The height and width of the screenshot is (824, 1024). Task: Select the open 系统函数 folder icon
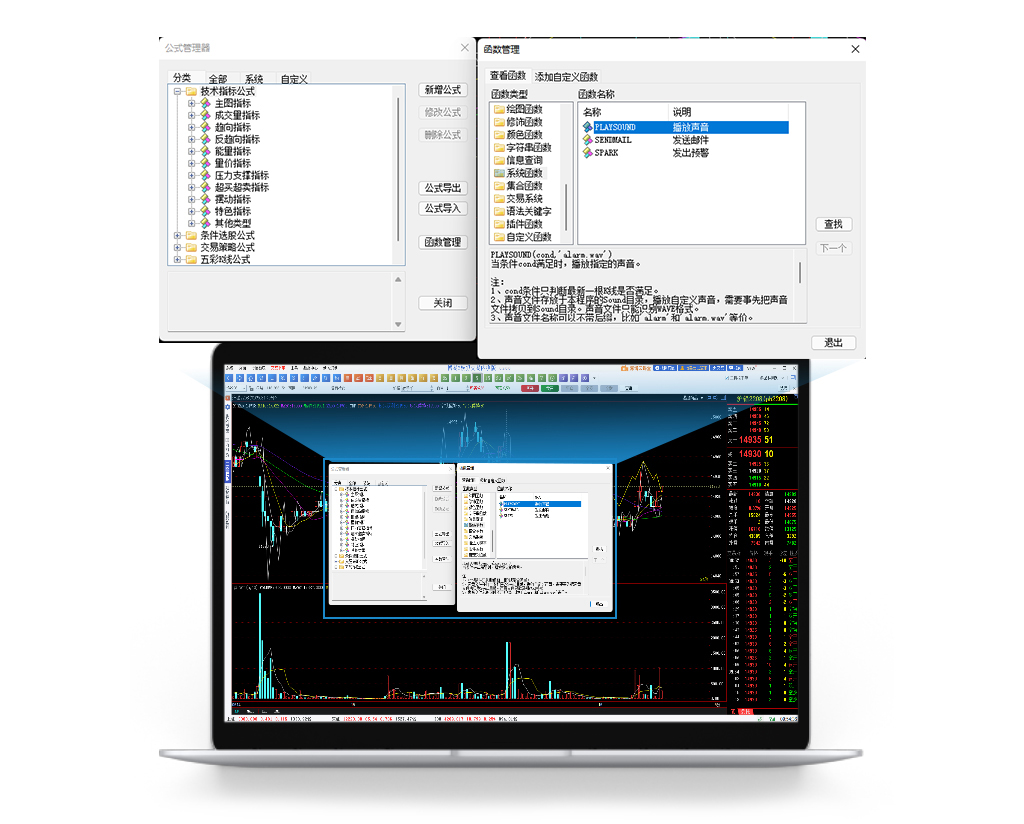click(x=499, y=173)
